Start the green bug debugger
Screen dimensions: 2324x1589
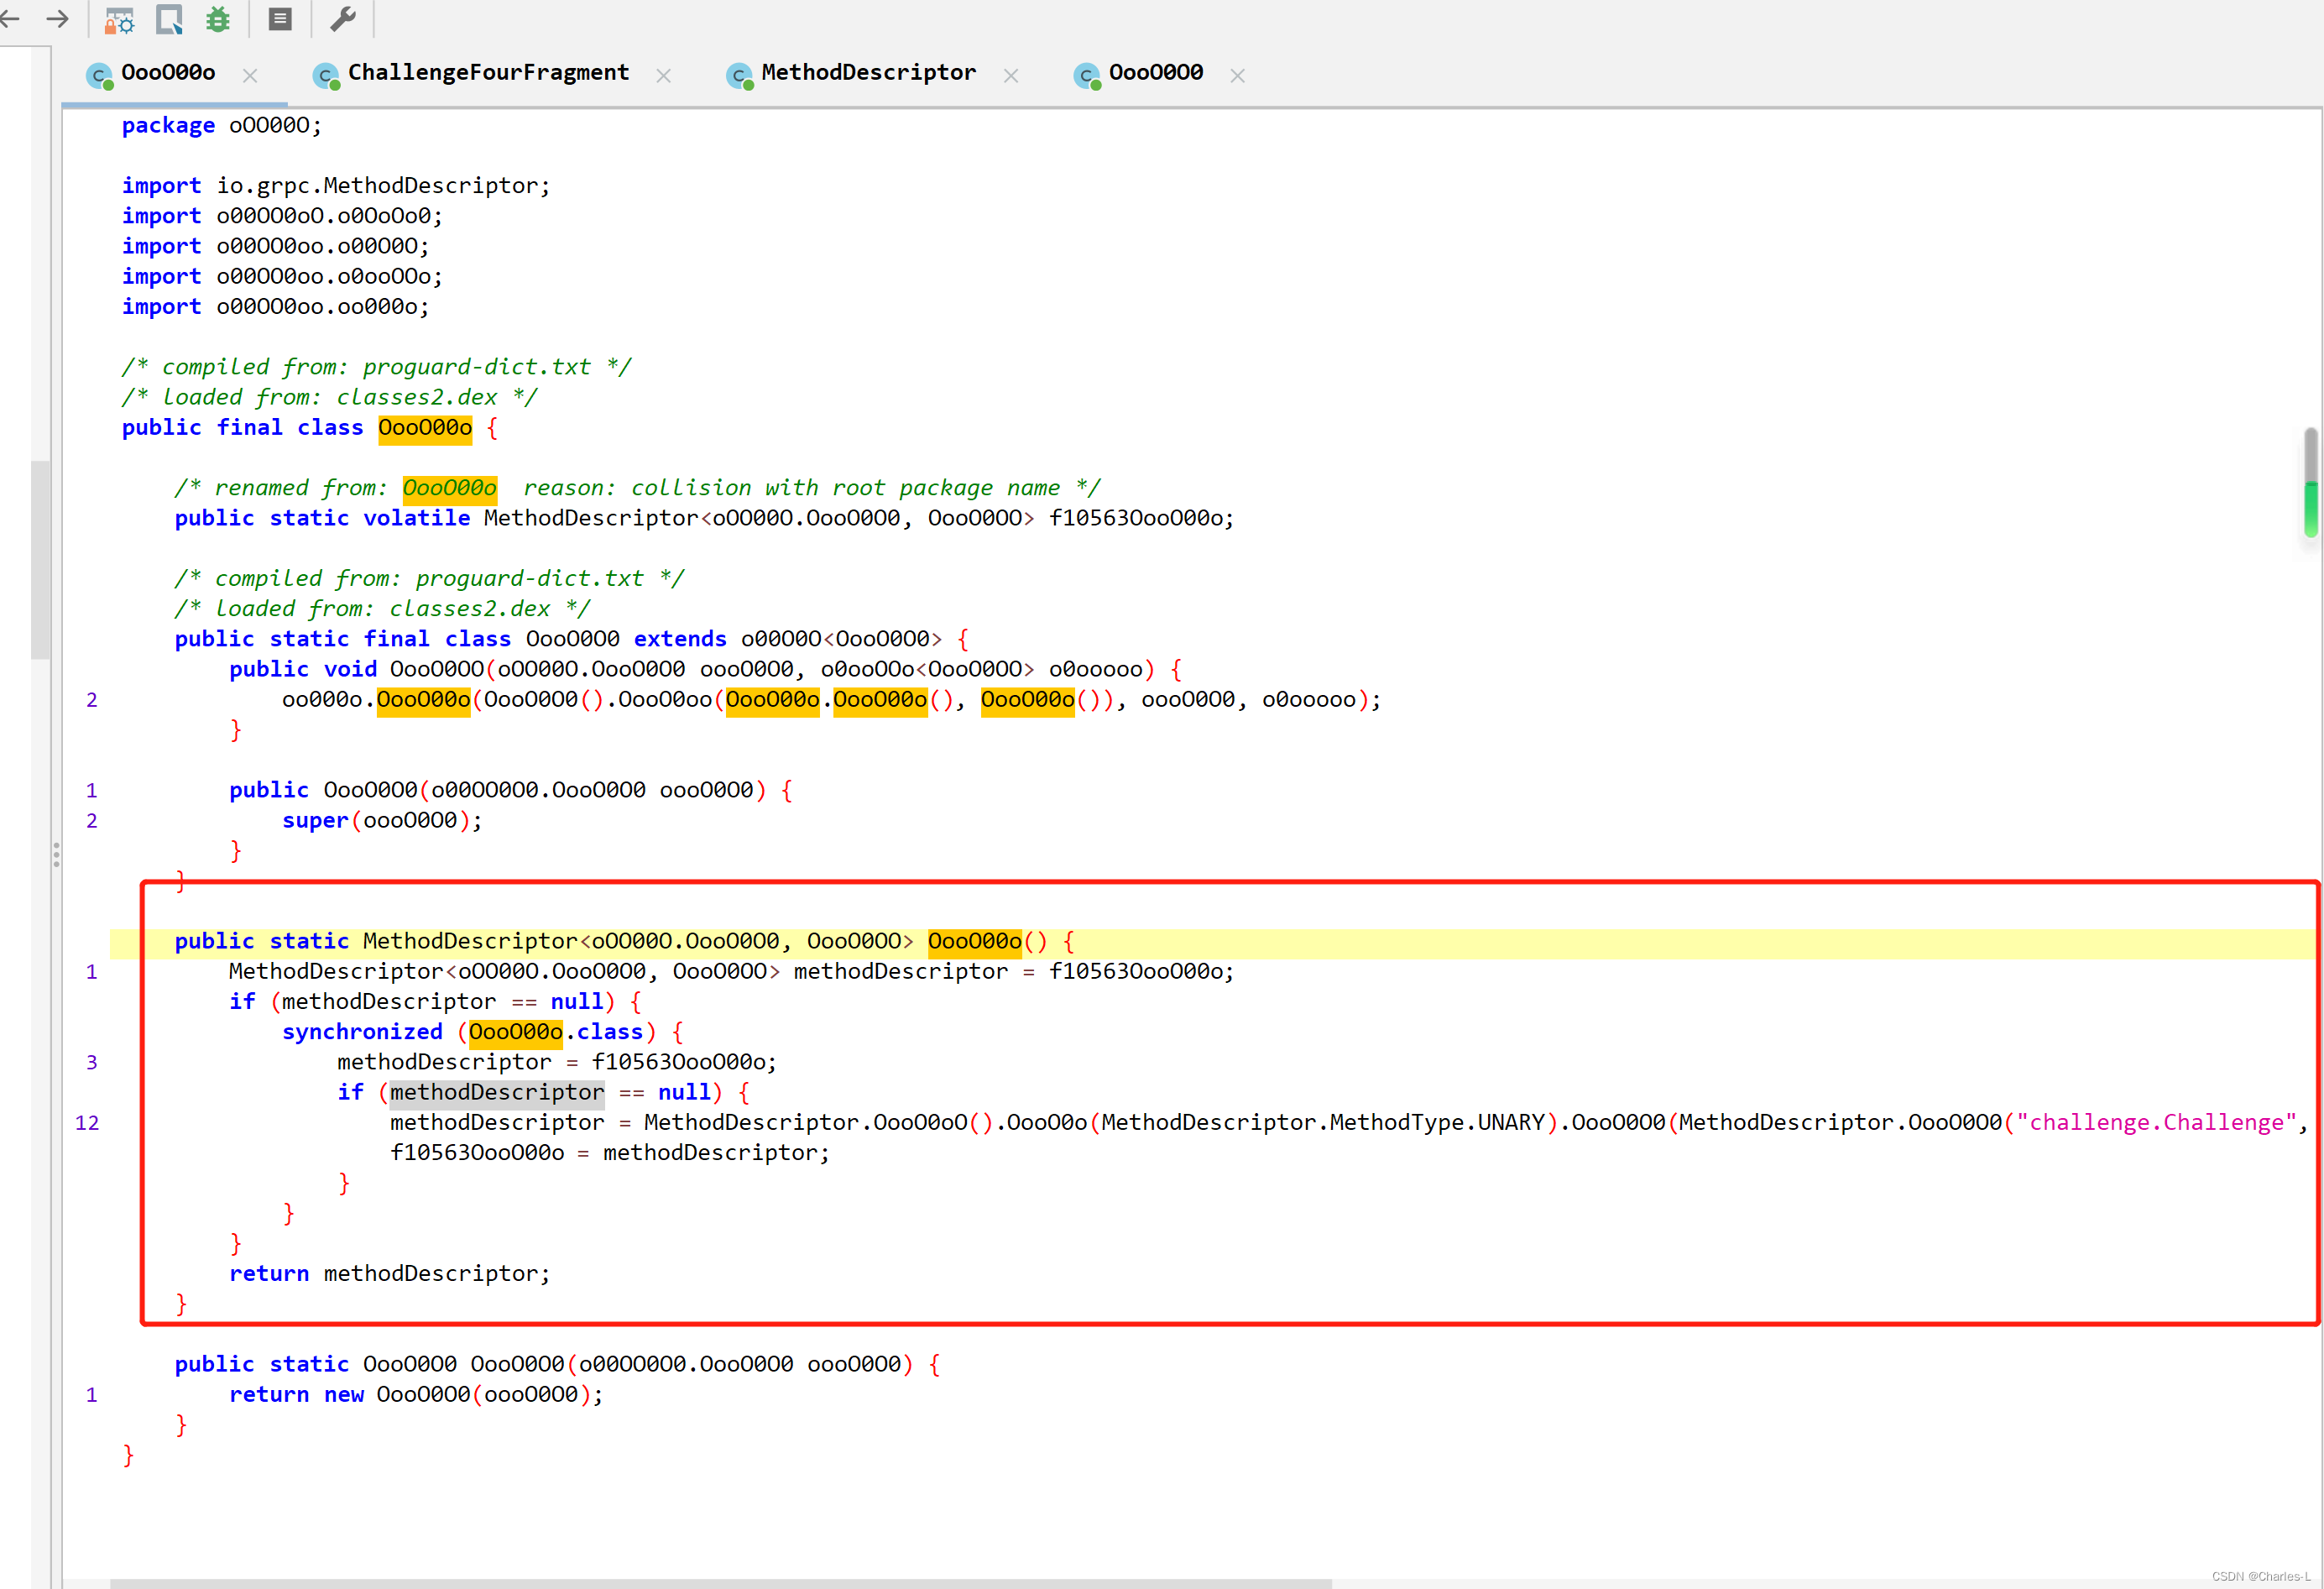[x=217, y=19]
